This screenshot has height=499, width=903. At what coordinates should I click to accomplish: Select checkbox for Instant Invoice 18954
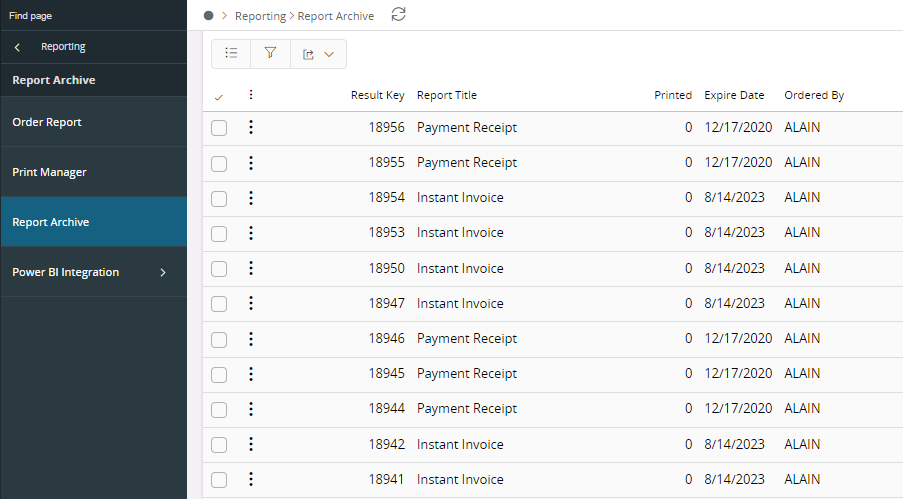pos(219,198)
